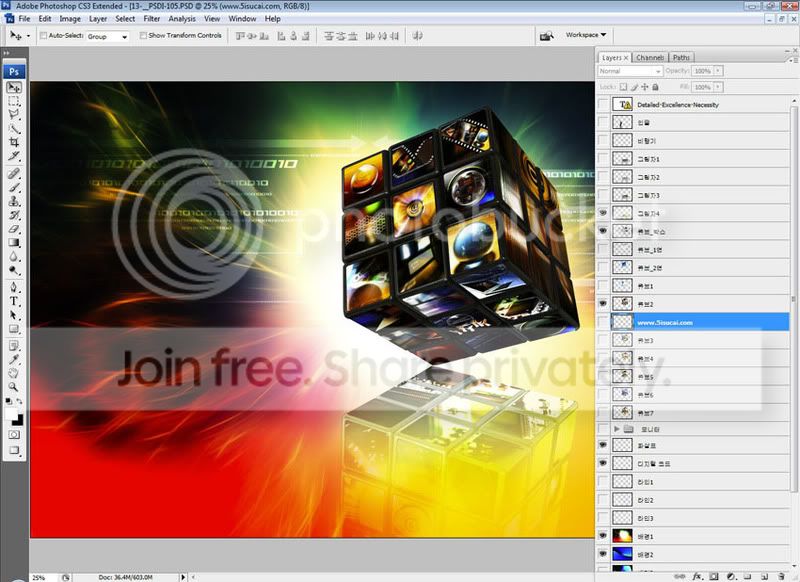Viewport: 800px width, 582px height.
Task: Hide the 화살표 layer eye
Action: pos(603,445)
